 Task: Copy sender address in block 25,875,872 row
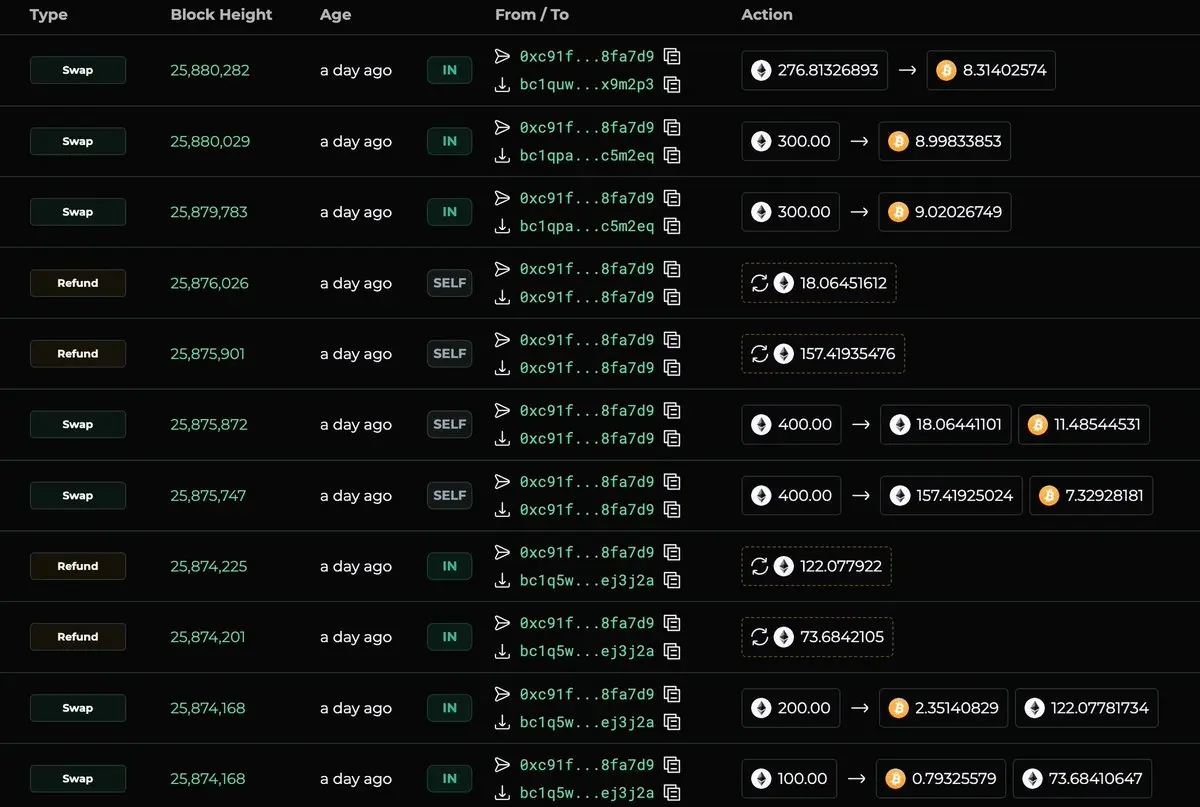[672, 410]
